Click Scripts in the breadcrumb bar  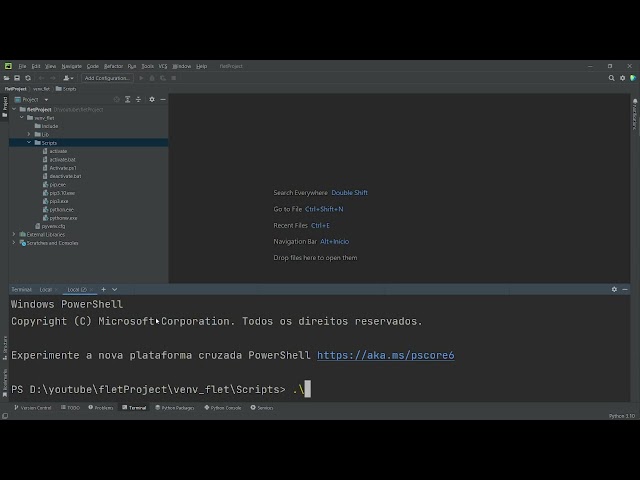coord(66,89)
